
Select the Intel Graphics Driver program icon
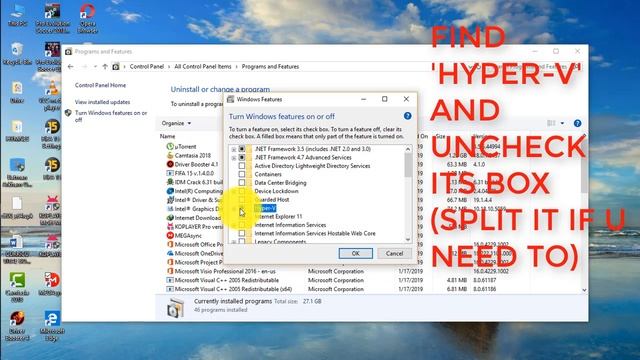click(x=170, y=209)
